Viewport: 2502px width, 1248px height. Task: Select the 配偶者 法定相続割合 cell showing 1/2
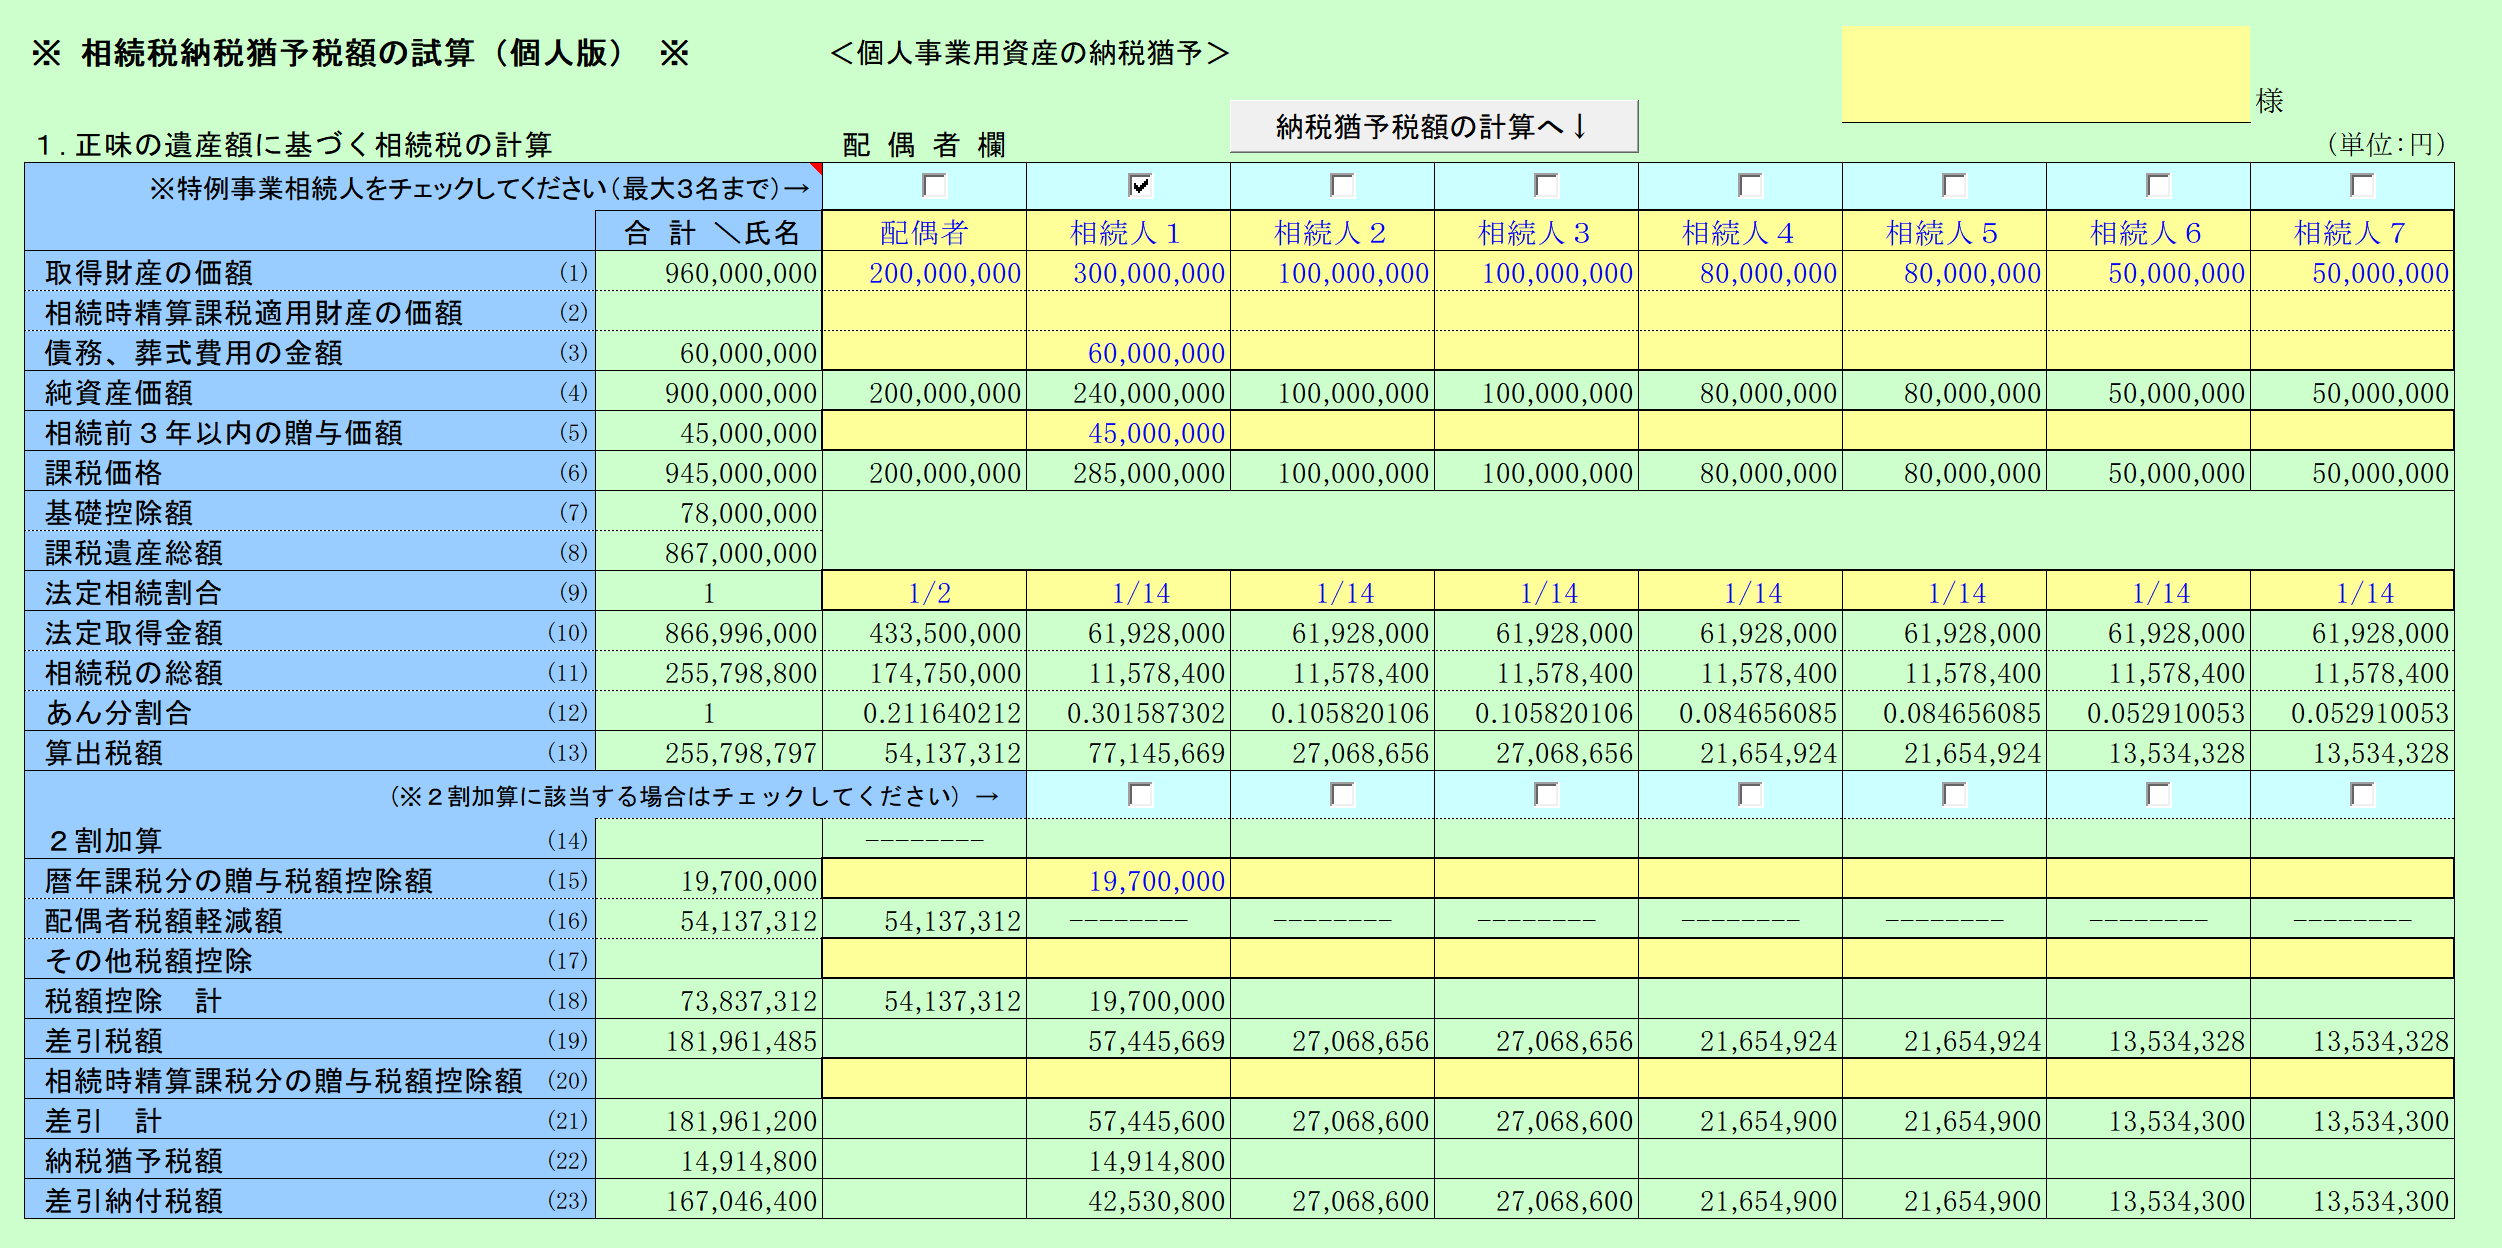[x=924, y=591]
